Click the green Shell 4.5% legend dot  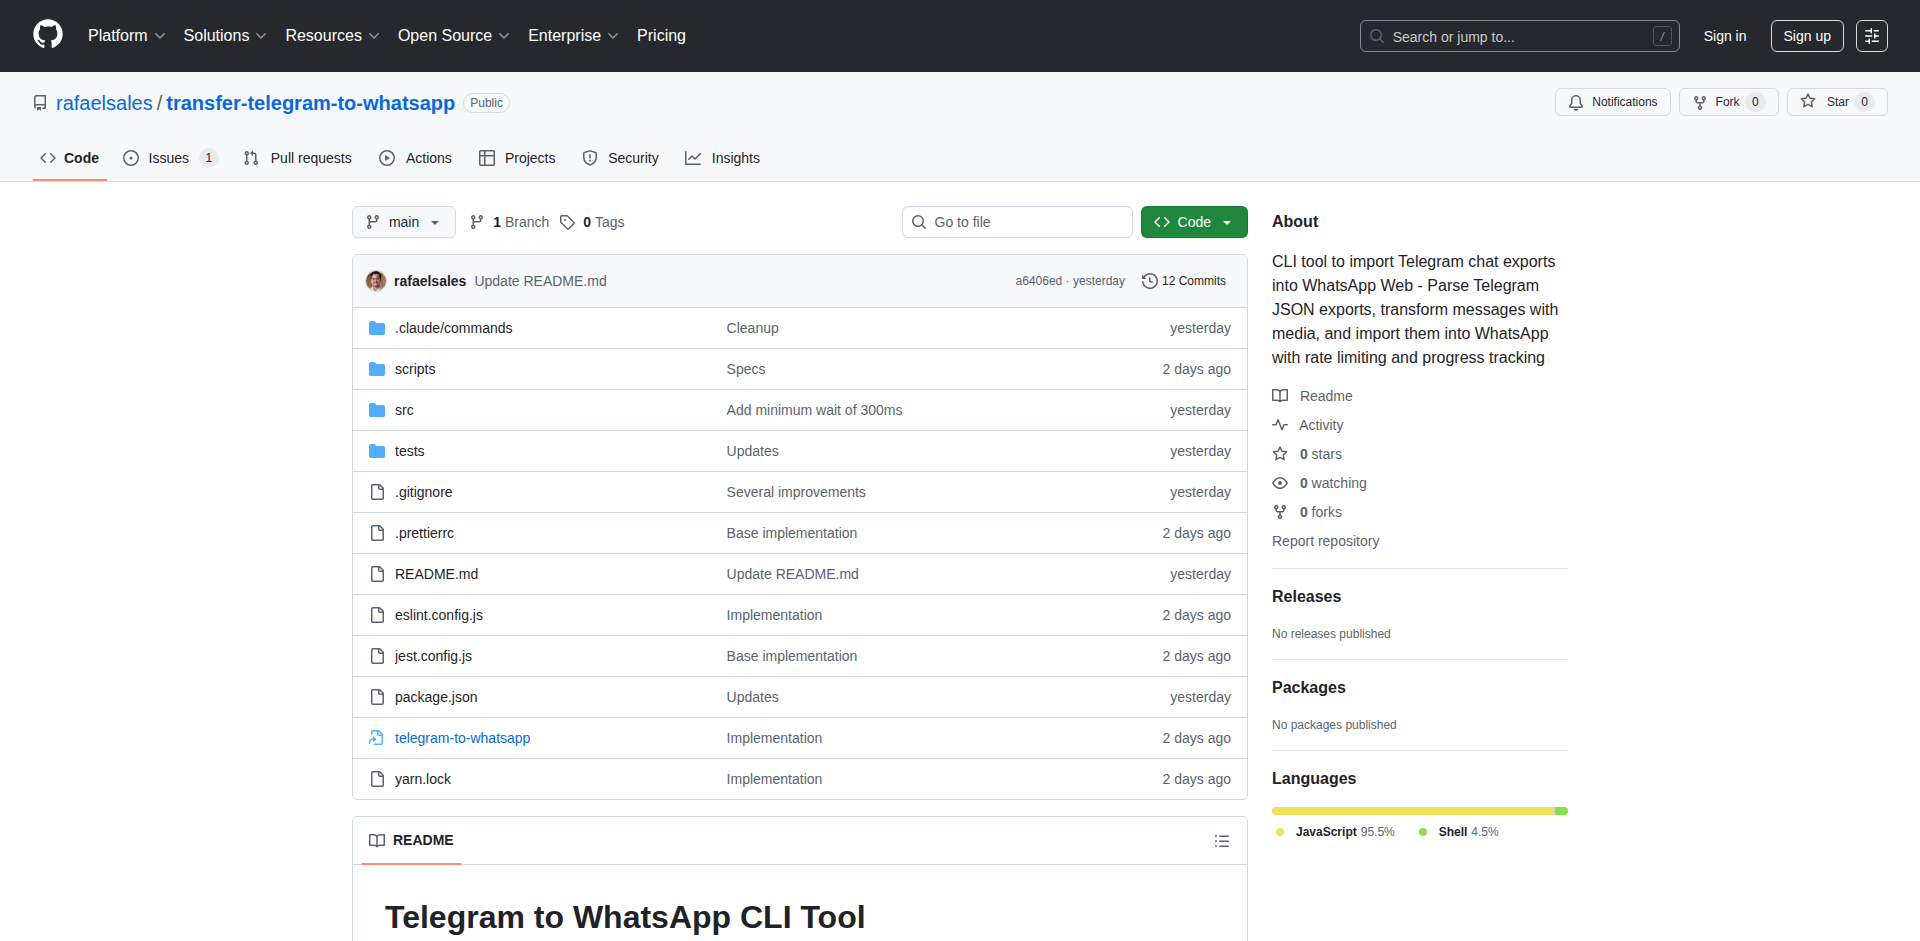(x=1423, y=832)
